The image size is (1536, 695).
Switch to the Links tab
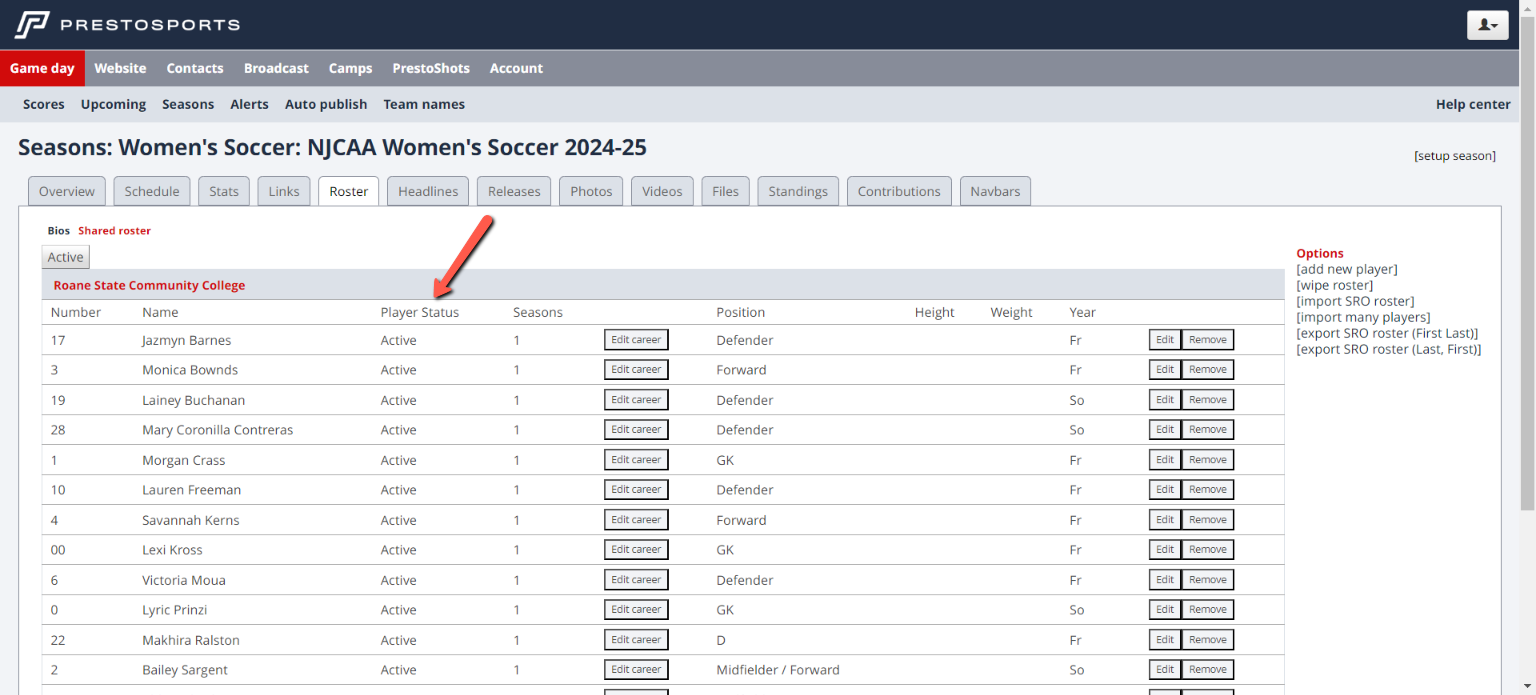click(284, 191)
